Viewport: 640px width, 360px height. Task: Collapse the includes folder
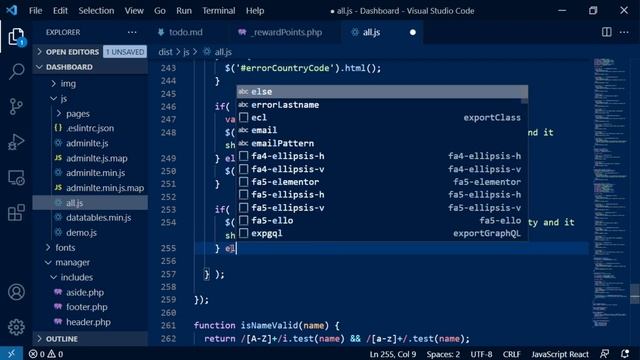pos(90,277)
